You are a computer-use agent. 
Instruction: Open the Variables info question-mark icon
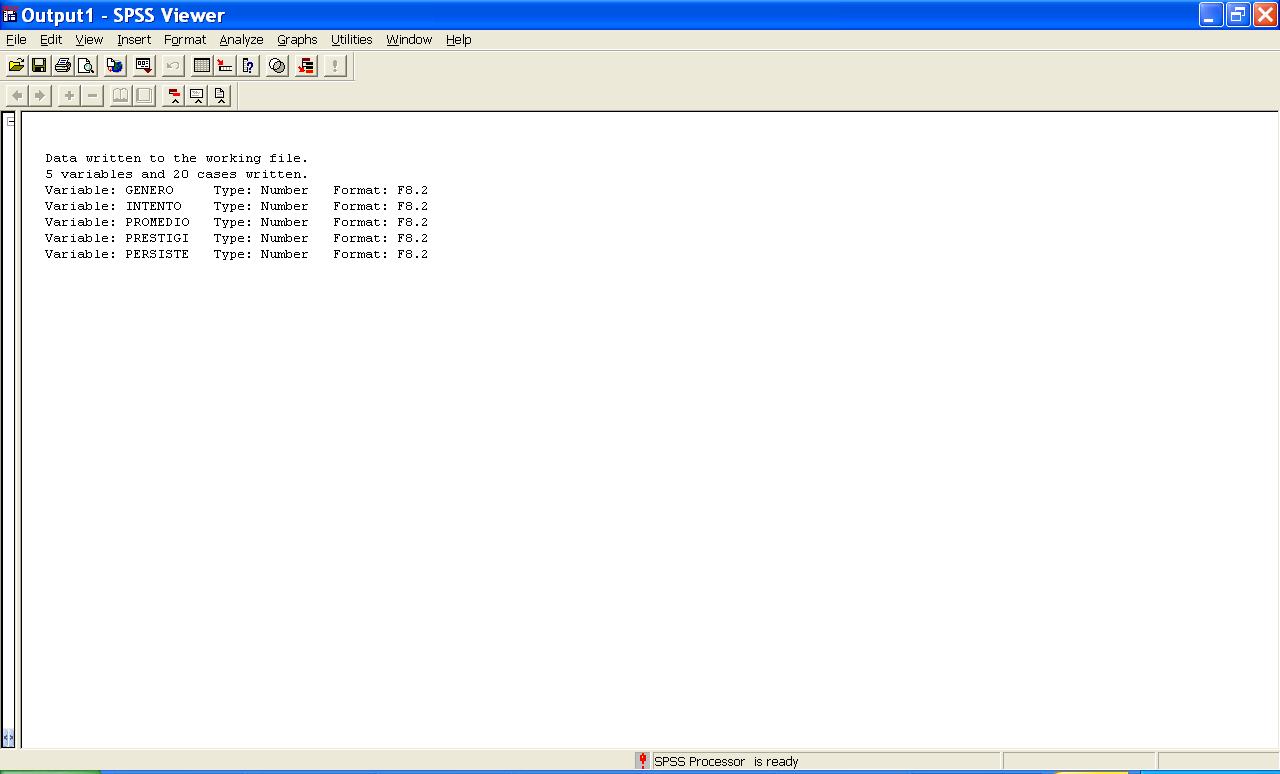[249, 66]
